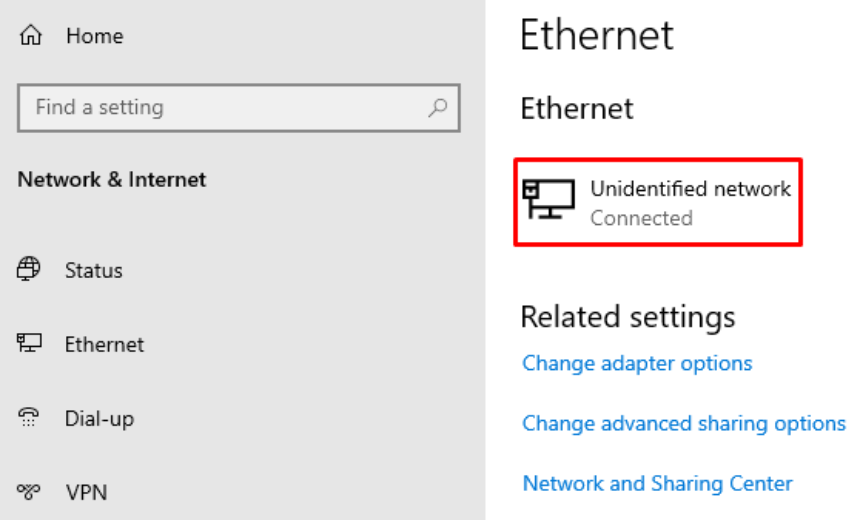Launch Network and Sharing Center link

[x=657, y=484]
